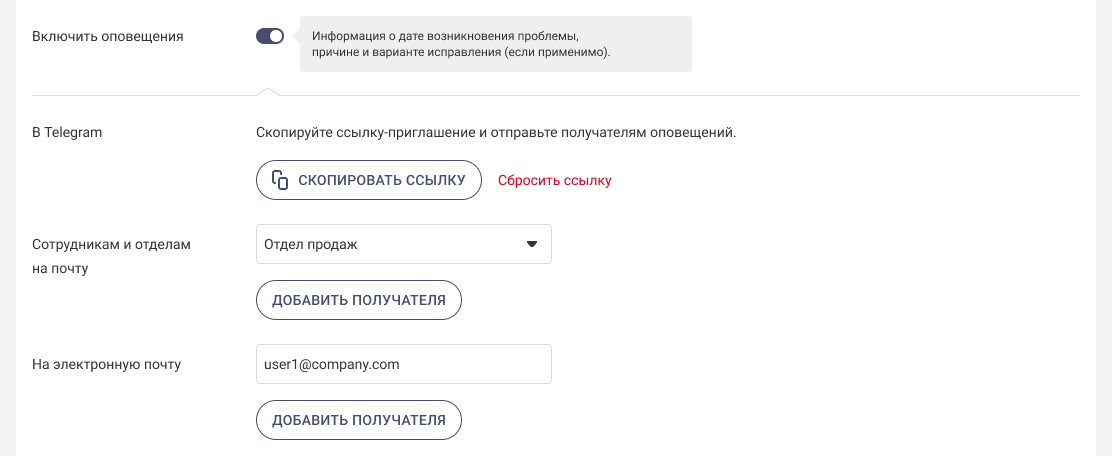Add recipient below the email field
The width and height of the screenshot is (1112, 457).
(358, 420)
